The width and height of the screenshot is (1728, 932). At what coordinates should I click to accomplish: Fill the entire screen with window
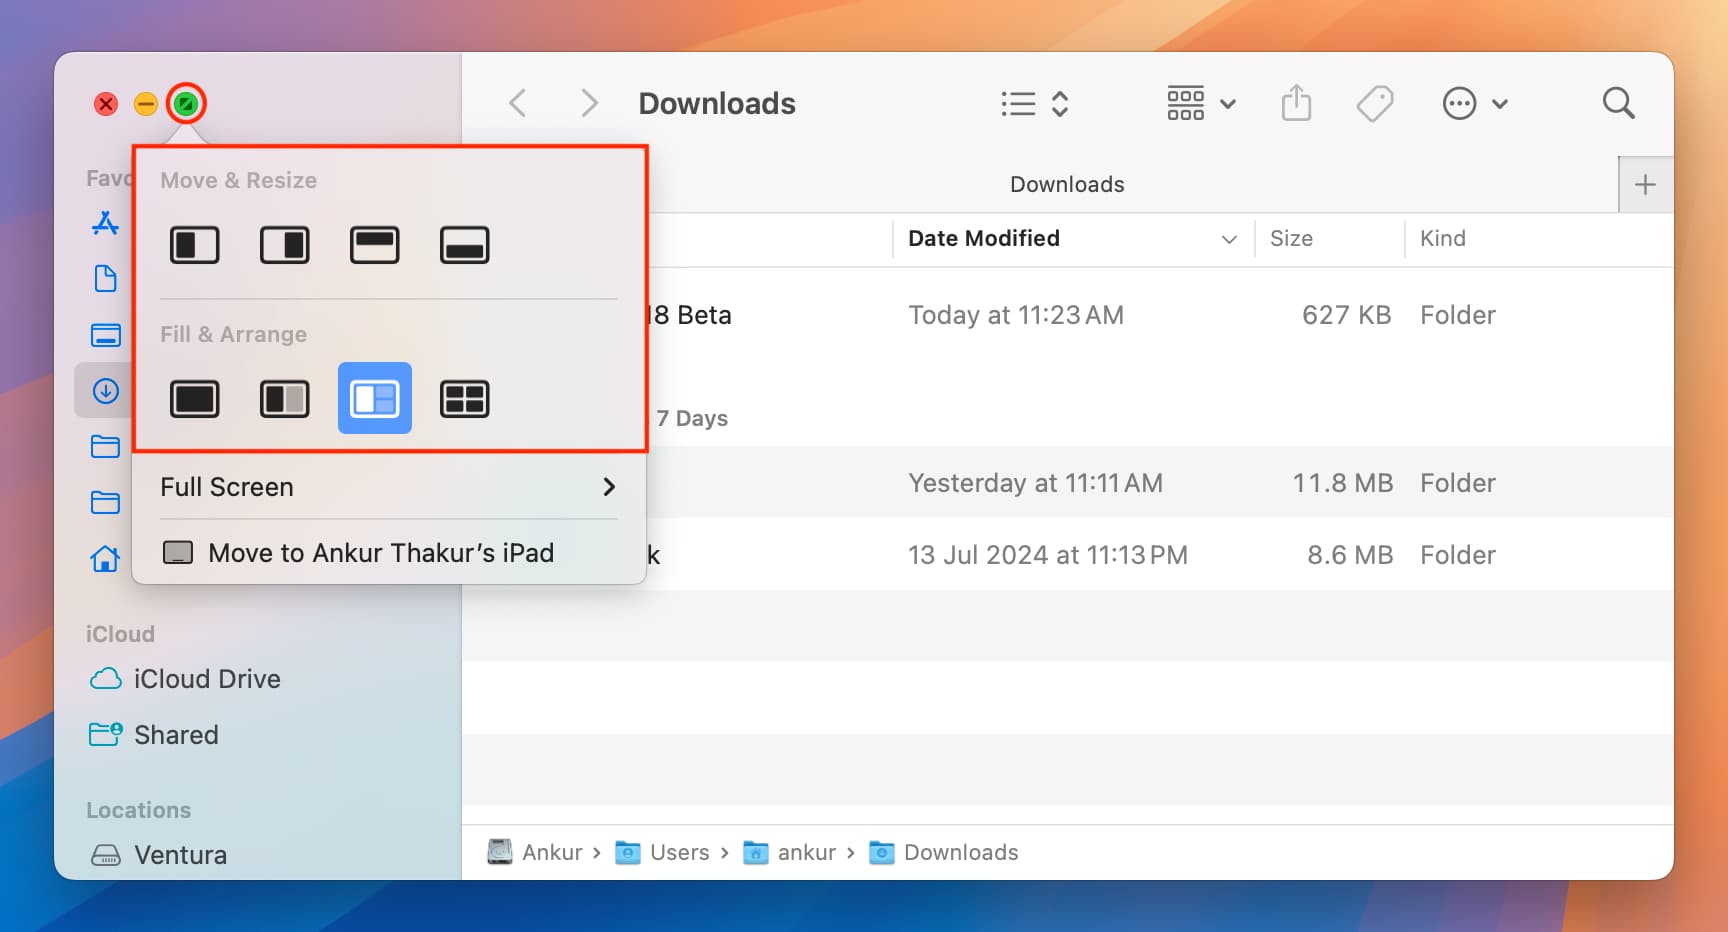[x=194, y=399]
